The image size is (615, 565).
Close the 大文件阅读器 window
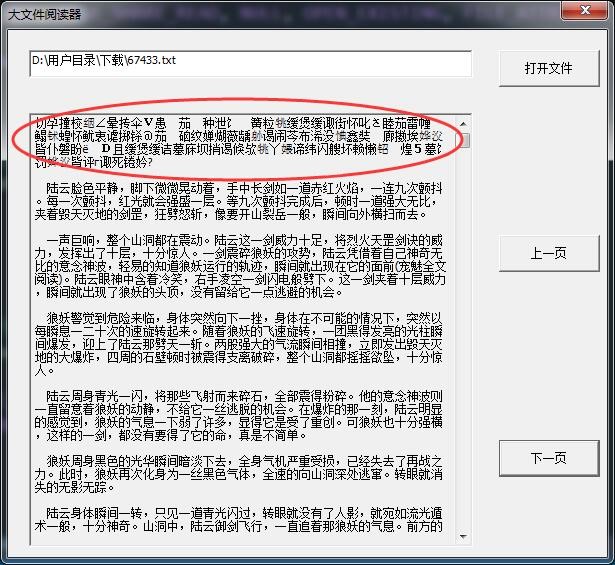point(584,10)
